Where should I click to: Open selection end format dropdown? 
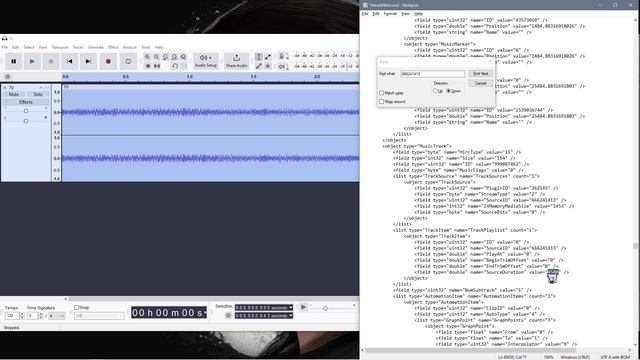click(291, 316)
